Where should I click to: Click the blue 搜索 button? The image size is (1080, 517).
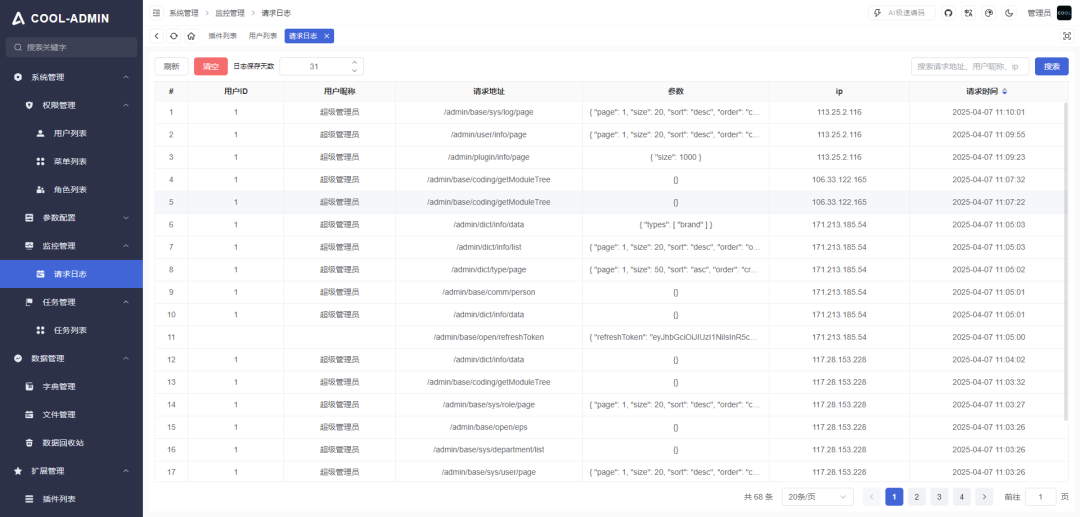(1051, 66)
